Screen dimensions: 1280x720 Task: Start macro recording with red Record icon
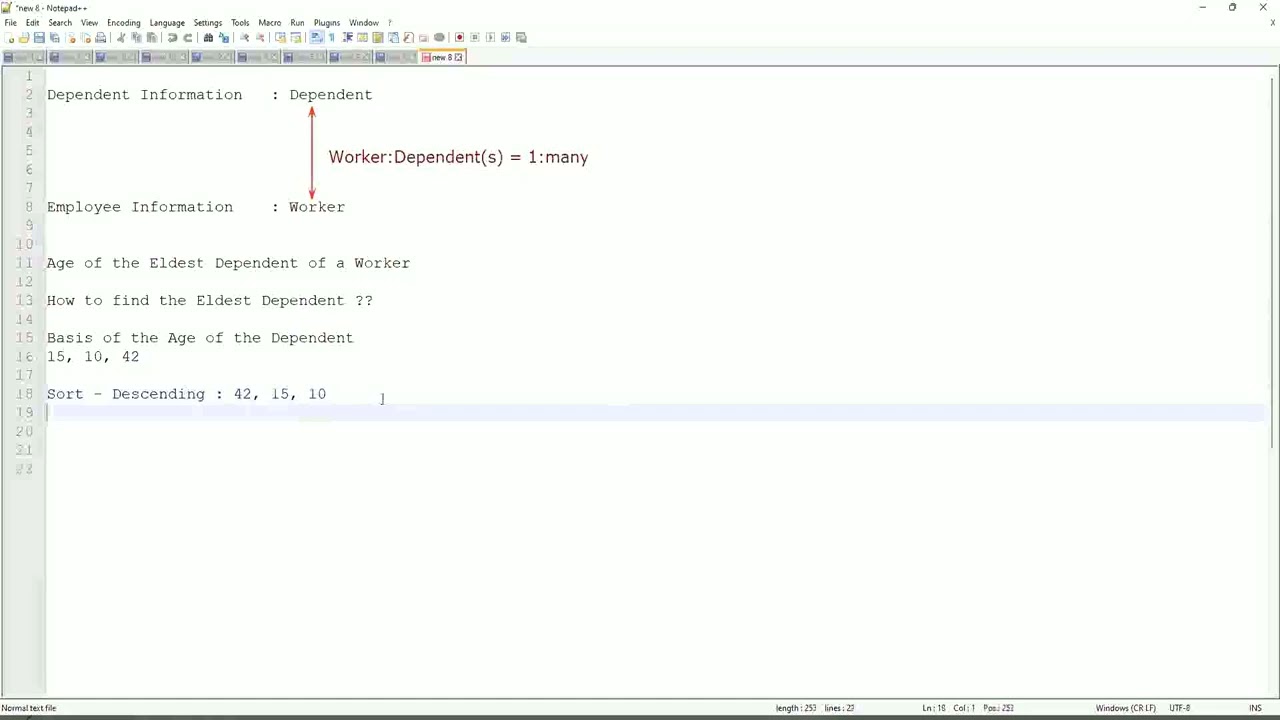point(459,37)
